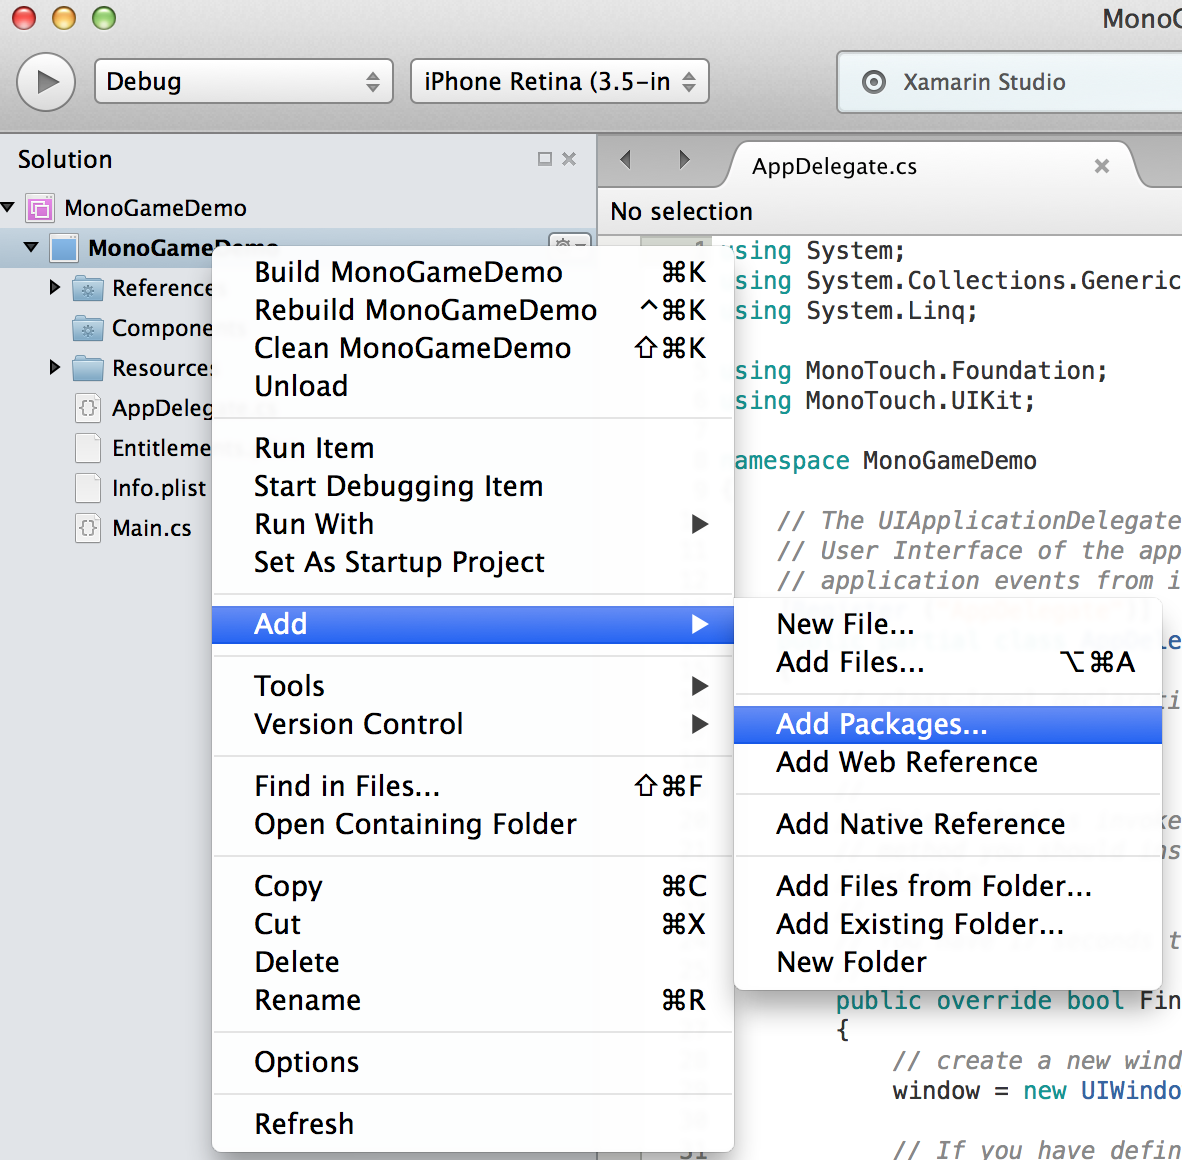Open the Tools submenu
This screenshot has height=1160, width=1182.
tap(473, 686)
